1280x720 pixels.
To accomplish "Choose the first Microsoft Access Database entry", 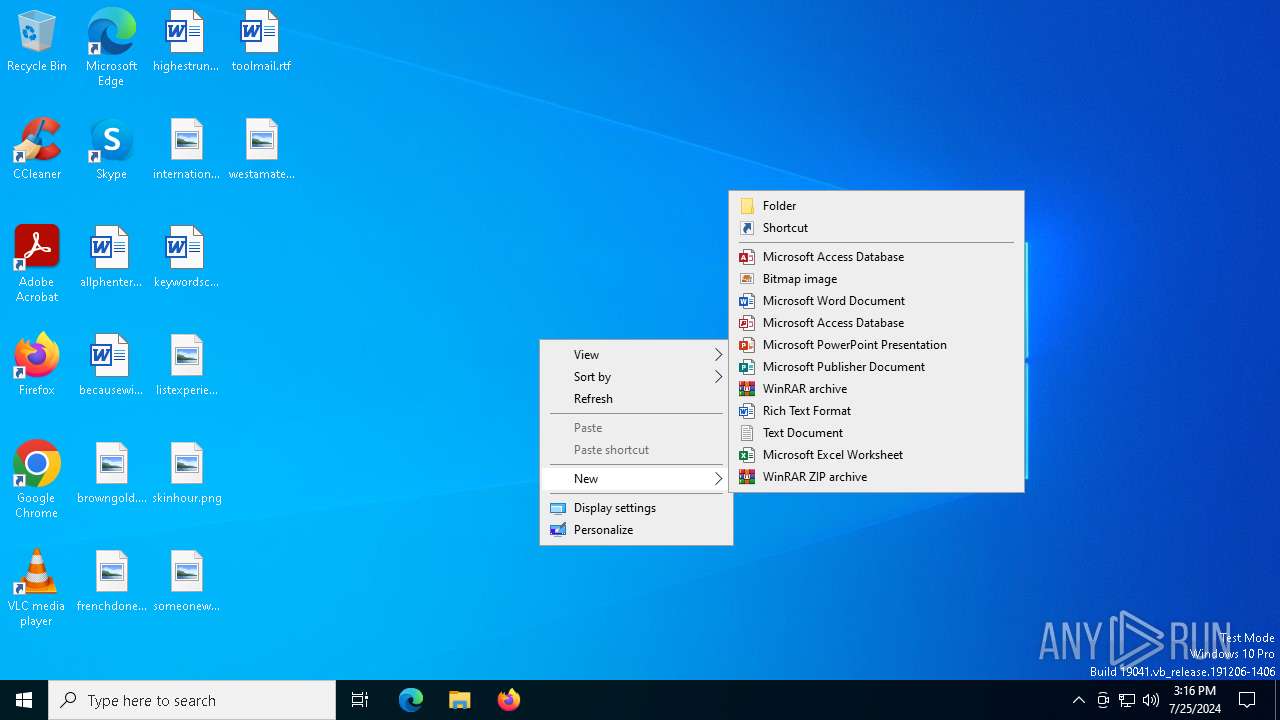I will pos(876,257).
